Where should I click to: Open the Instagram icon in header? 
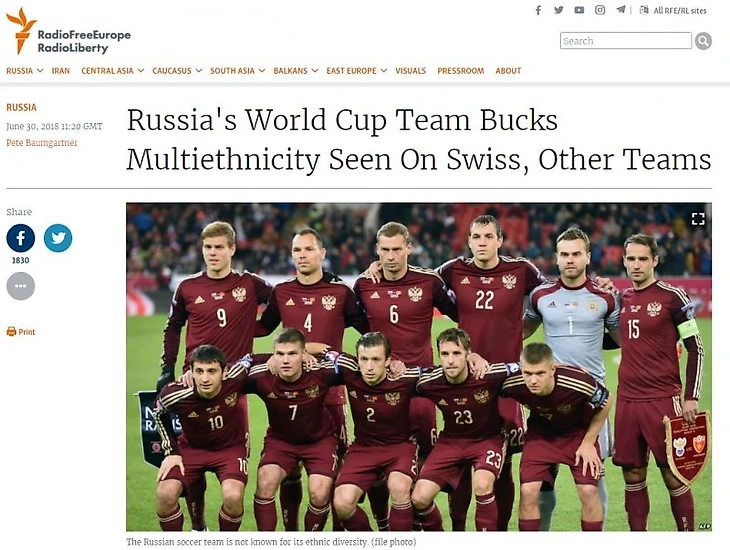[600, 10]
